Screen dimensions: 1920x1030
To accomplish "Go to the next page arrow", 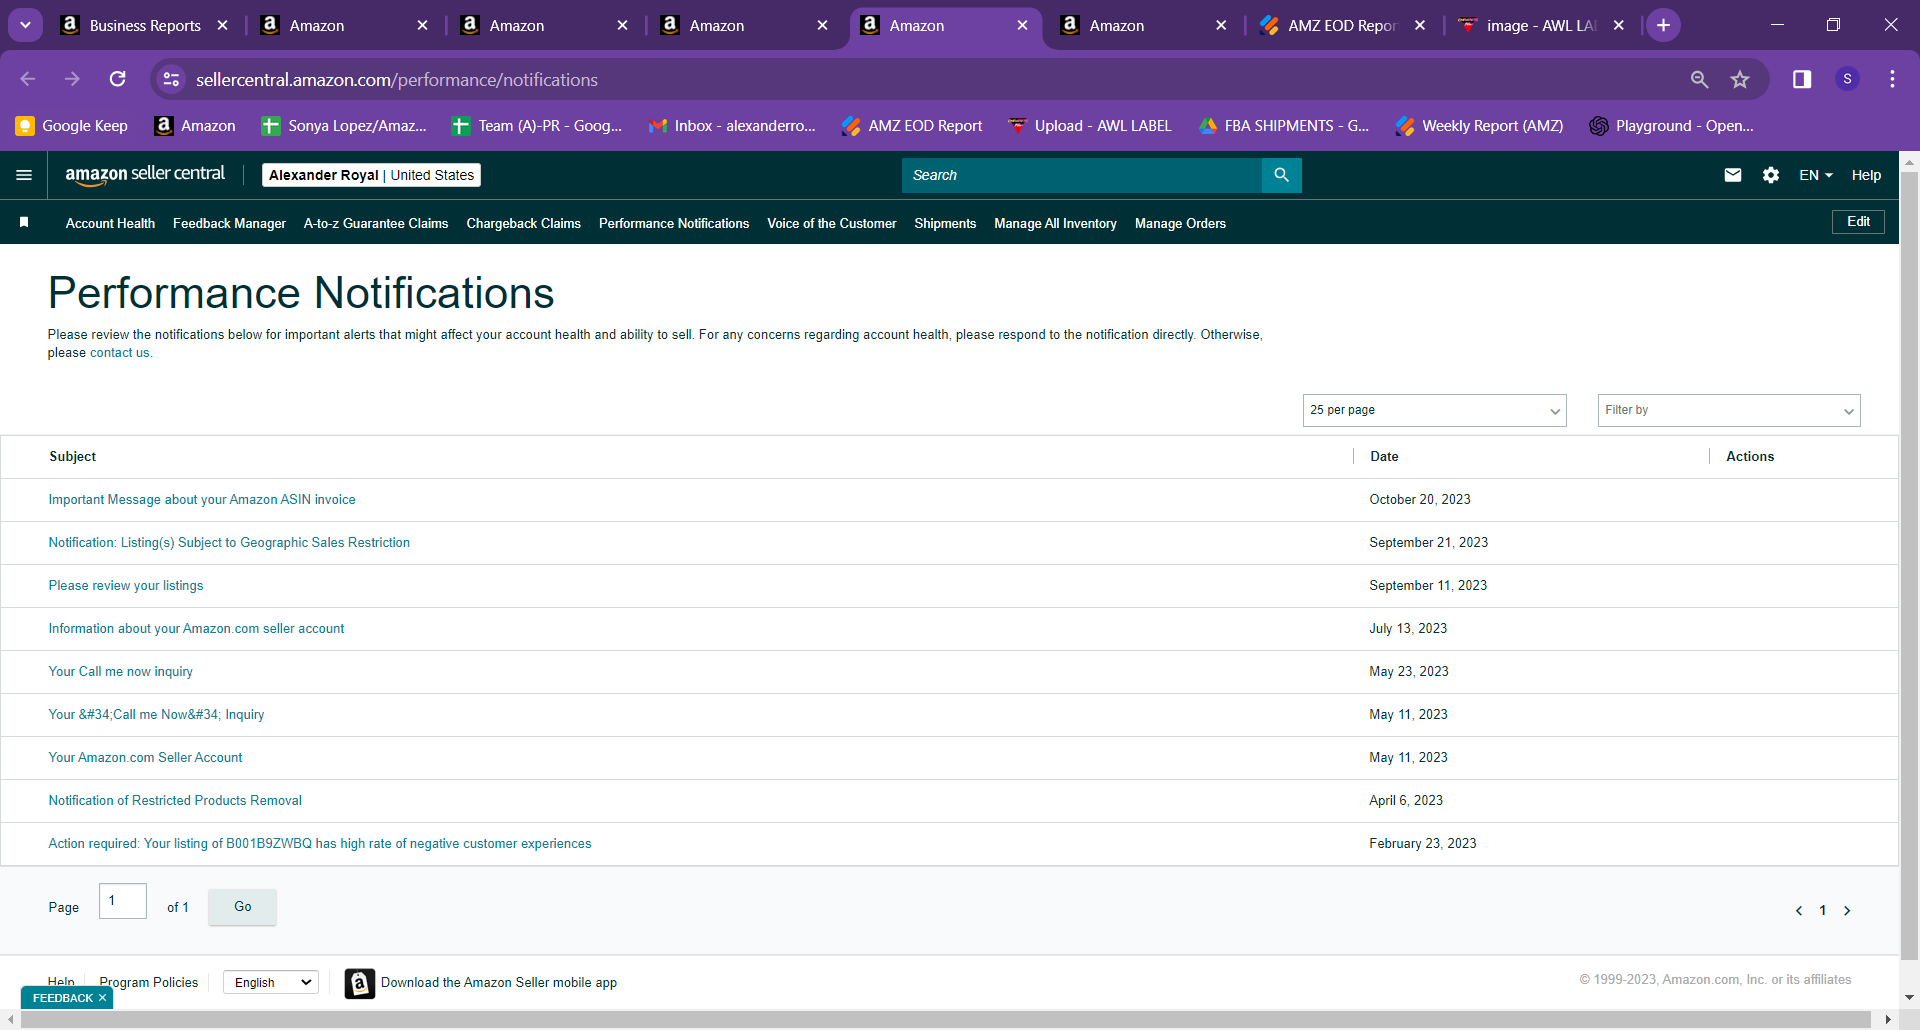I will pos(1847,910).
